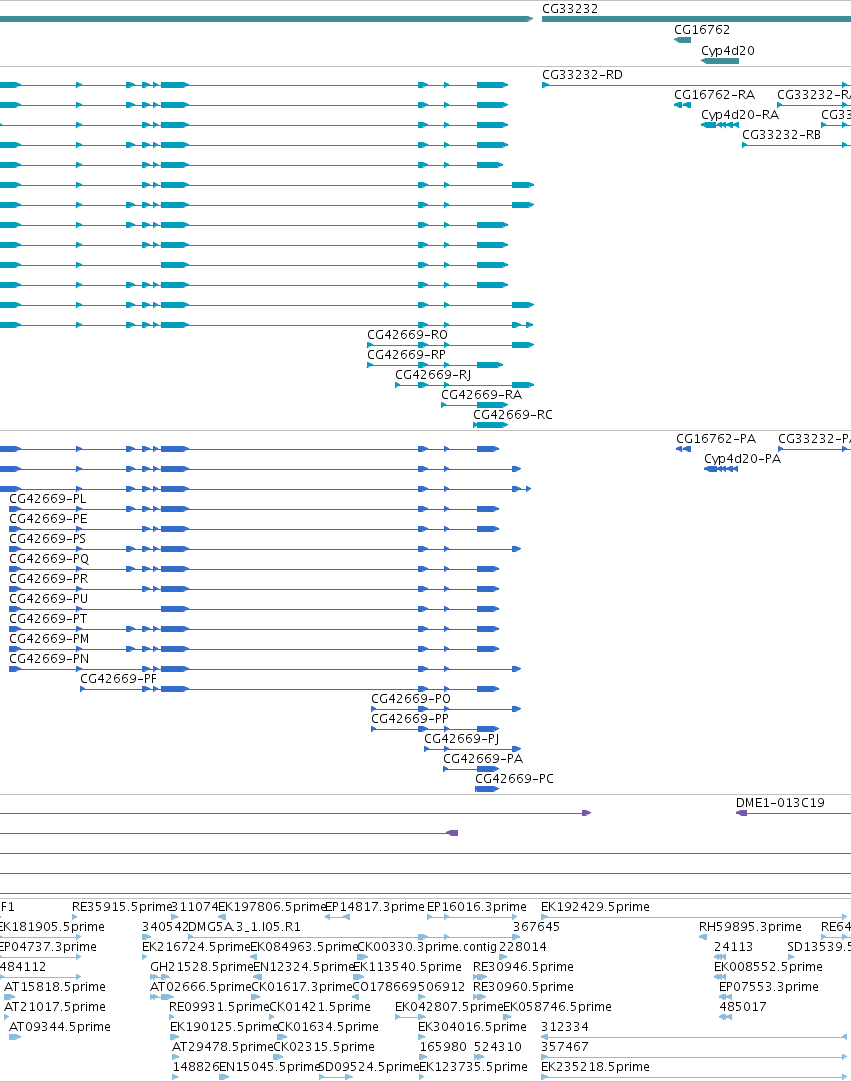Click the EK235218.5prime EST label
Screen dimensions: 851x1082
coord(595,1068)
